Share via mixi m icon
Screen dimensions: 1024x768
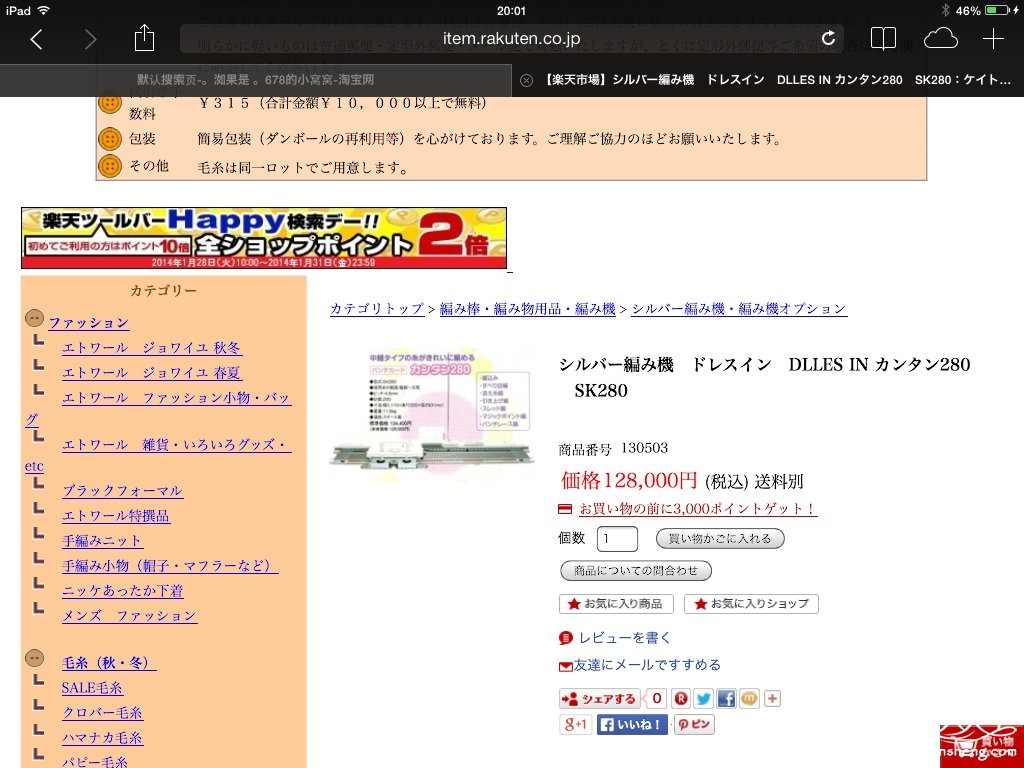[749, 699]
